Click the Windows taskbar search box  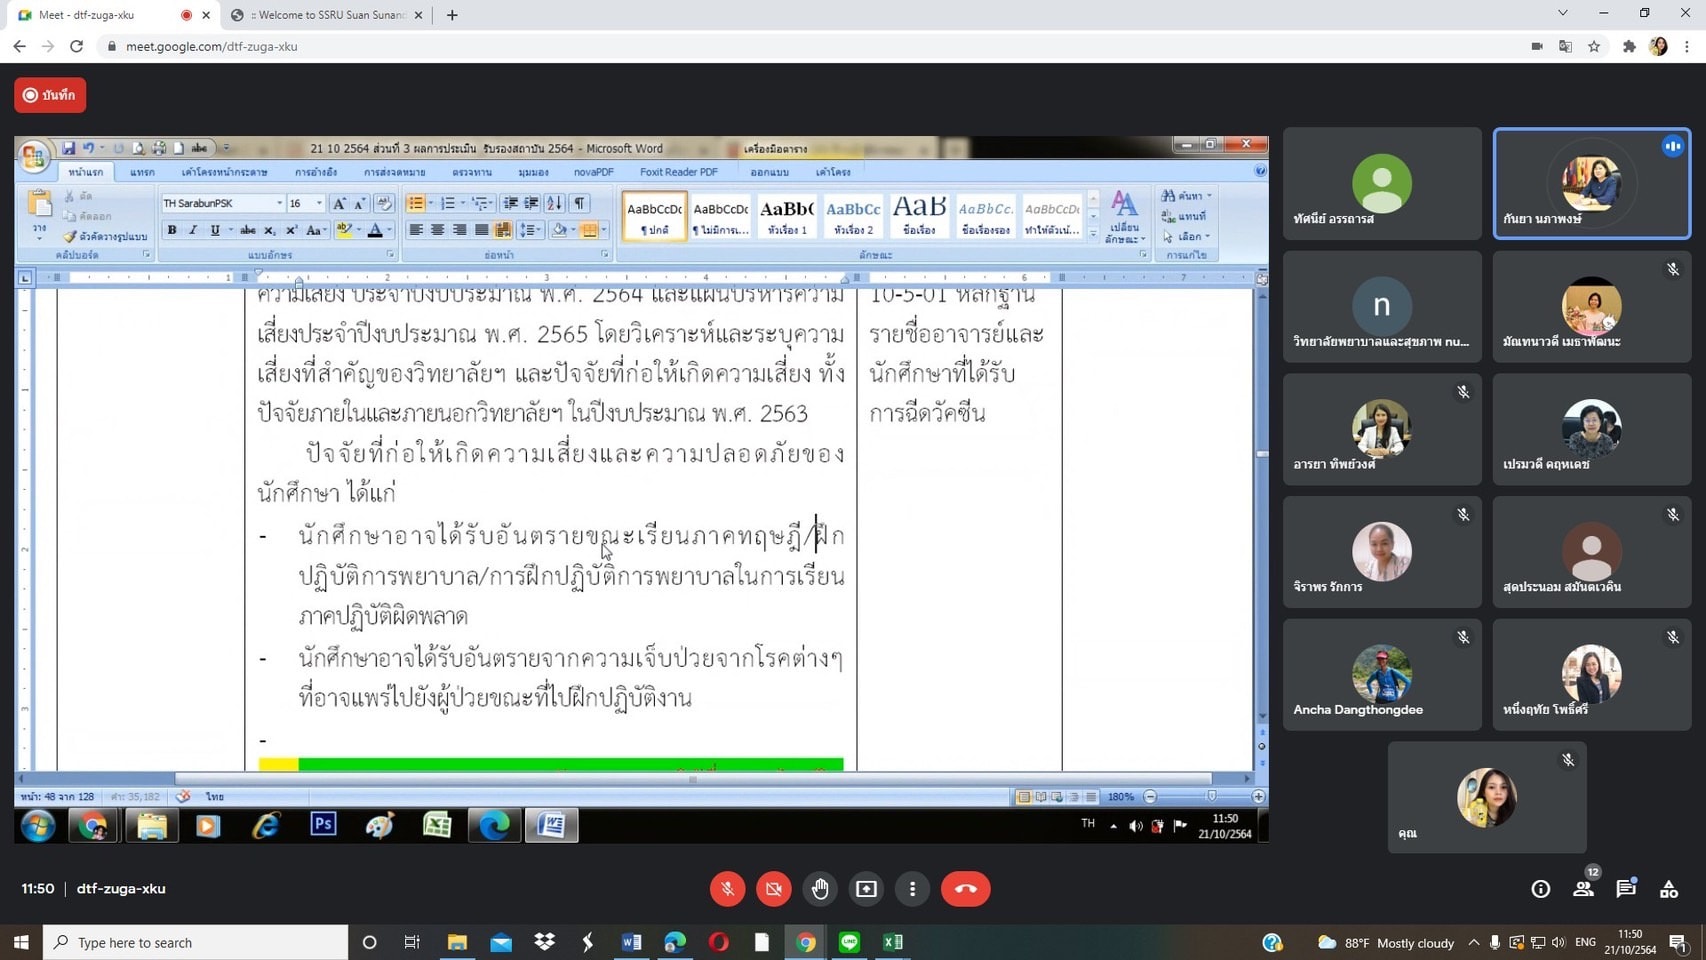pos(196,942)
